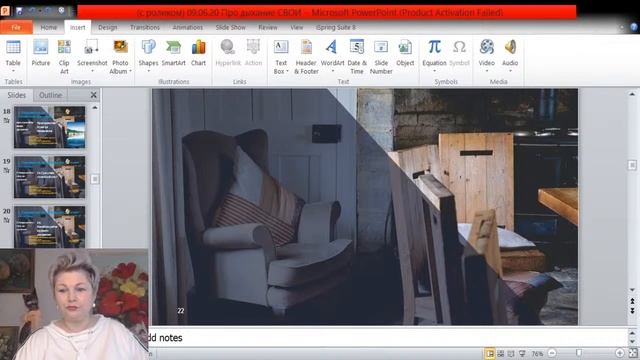Viewport: 640px width, 360px height.
Task: Open the Text Box dropdown arrow
Action: click(x=287, y=71)
